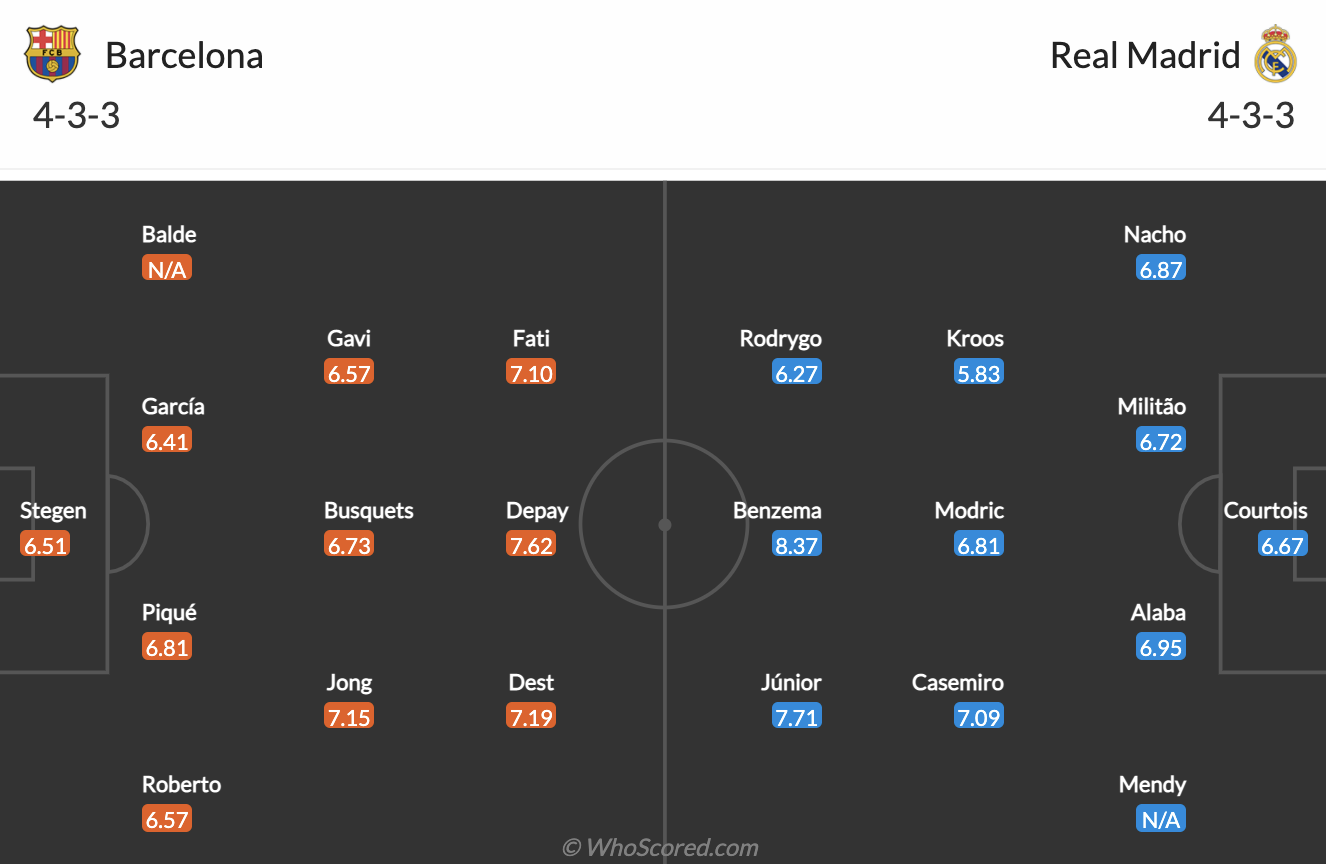Open the Barcelona team name link
This screenshot has height=864, width=1326.
tap(184, 55)
